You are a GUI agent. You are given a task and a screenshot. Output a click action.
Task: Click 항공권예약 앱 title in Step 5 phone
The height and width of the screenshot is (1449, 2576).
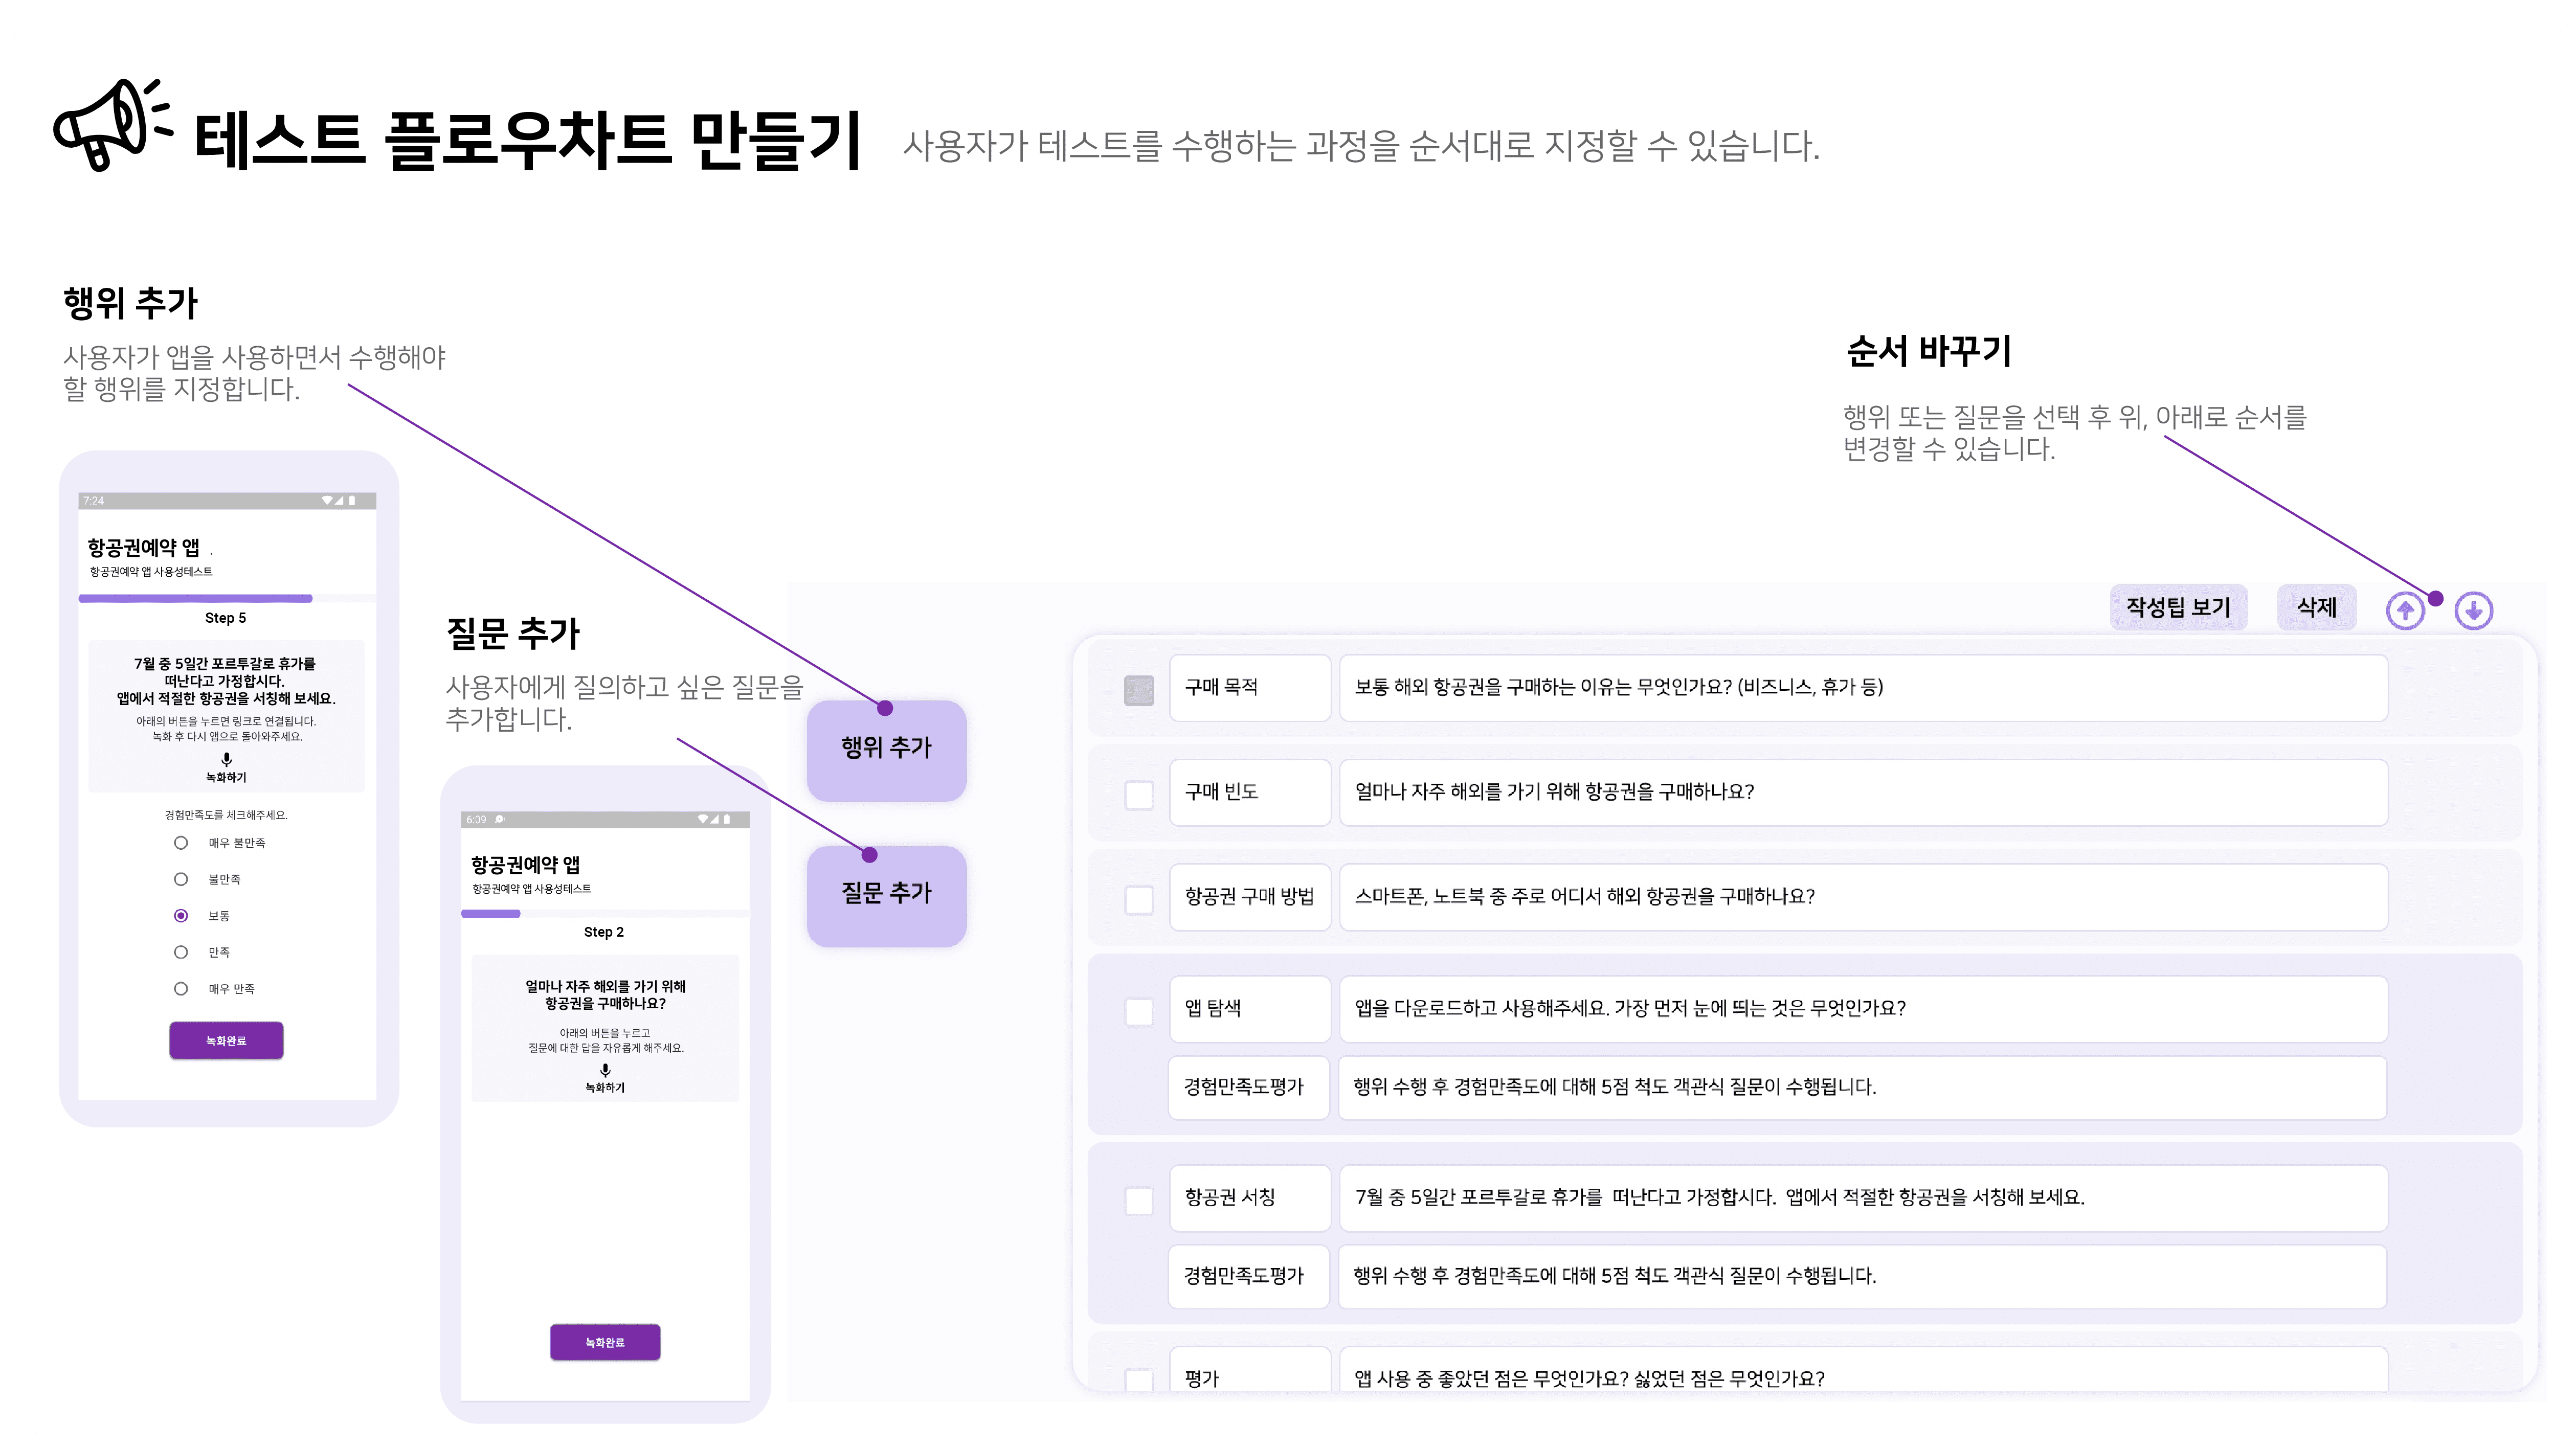click(x=143, y=547)
